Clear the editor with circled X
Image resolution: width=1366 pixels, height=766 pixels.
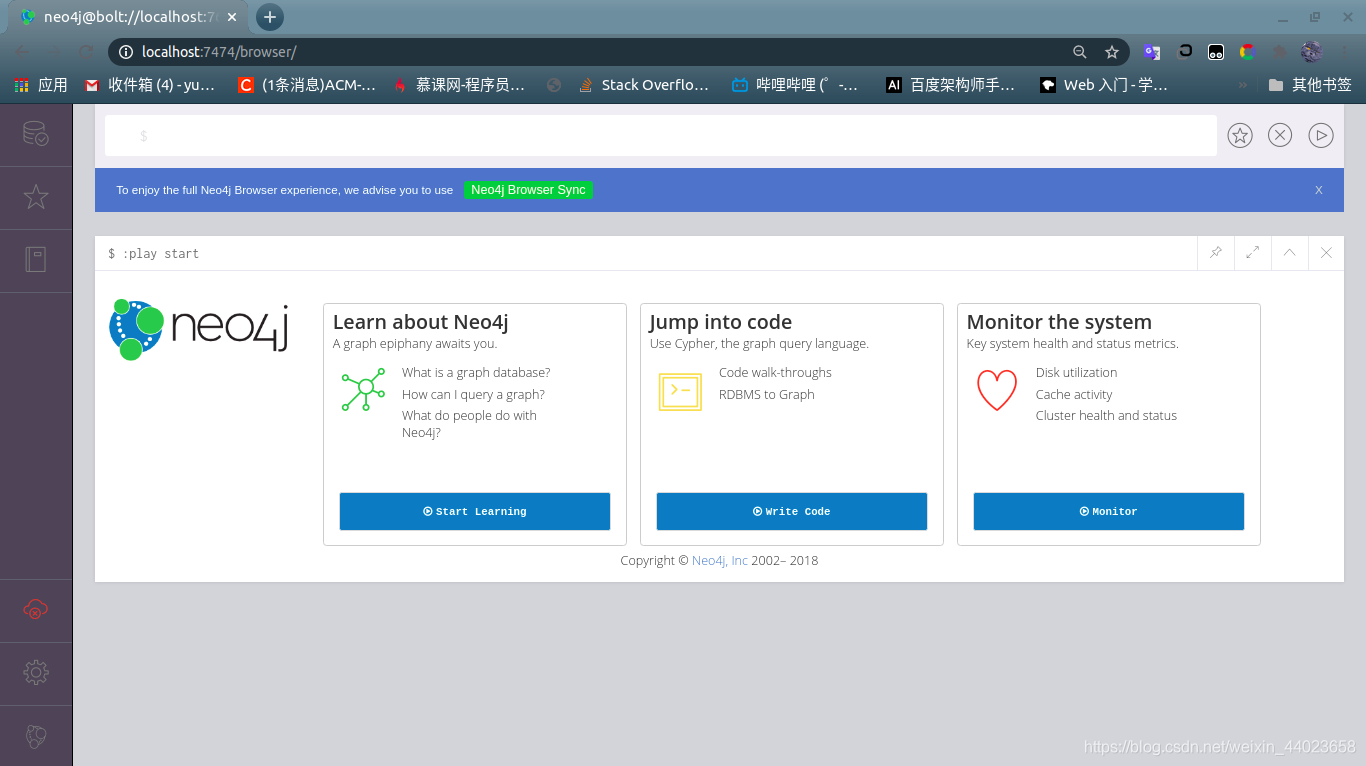click(x=1280, y=136)
